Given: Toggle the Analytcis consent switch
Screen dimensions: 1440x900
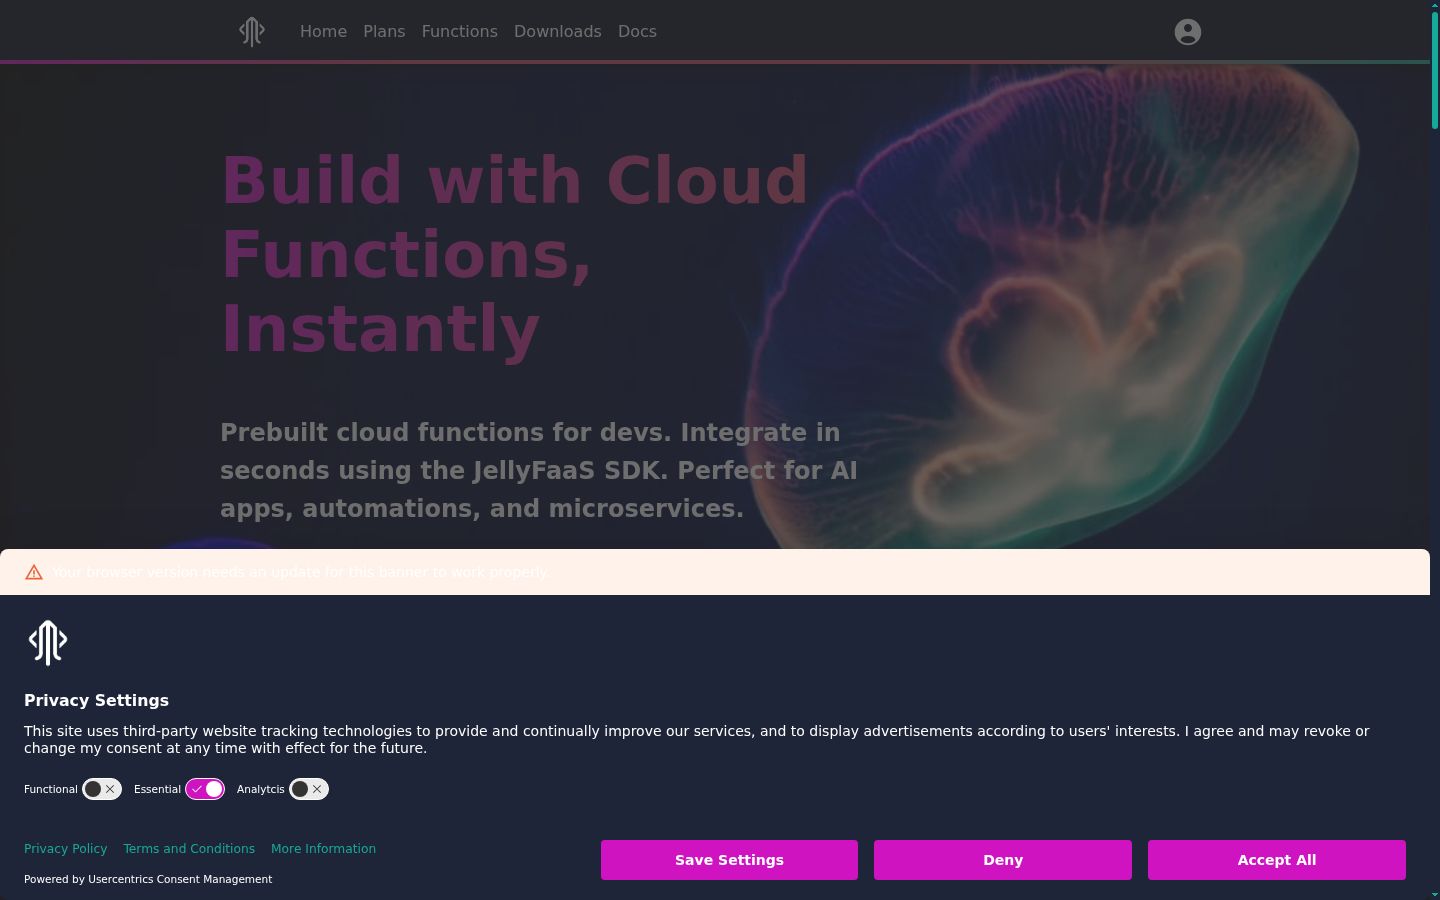Looking at the screenshot, I should 309,789.
